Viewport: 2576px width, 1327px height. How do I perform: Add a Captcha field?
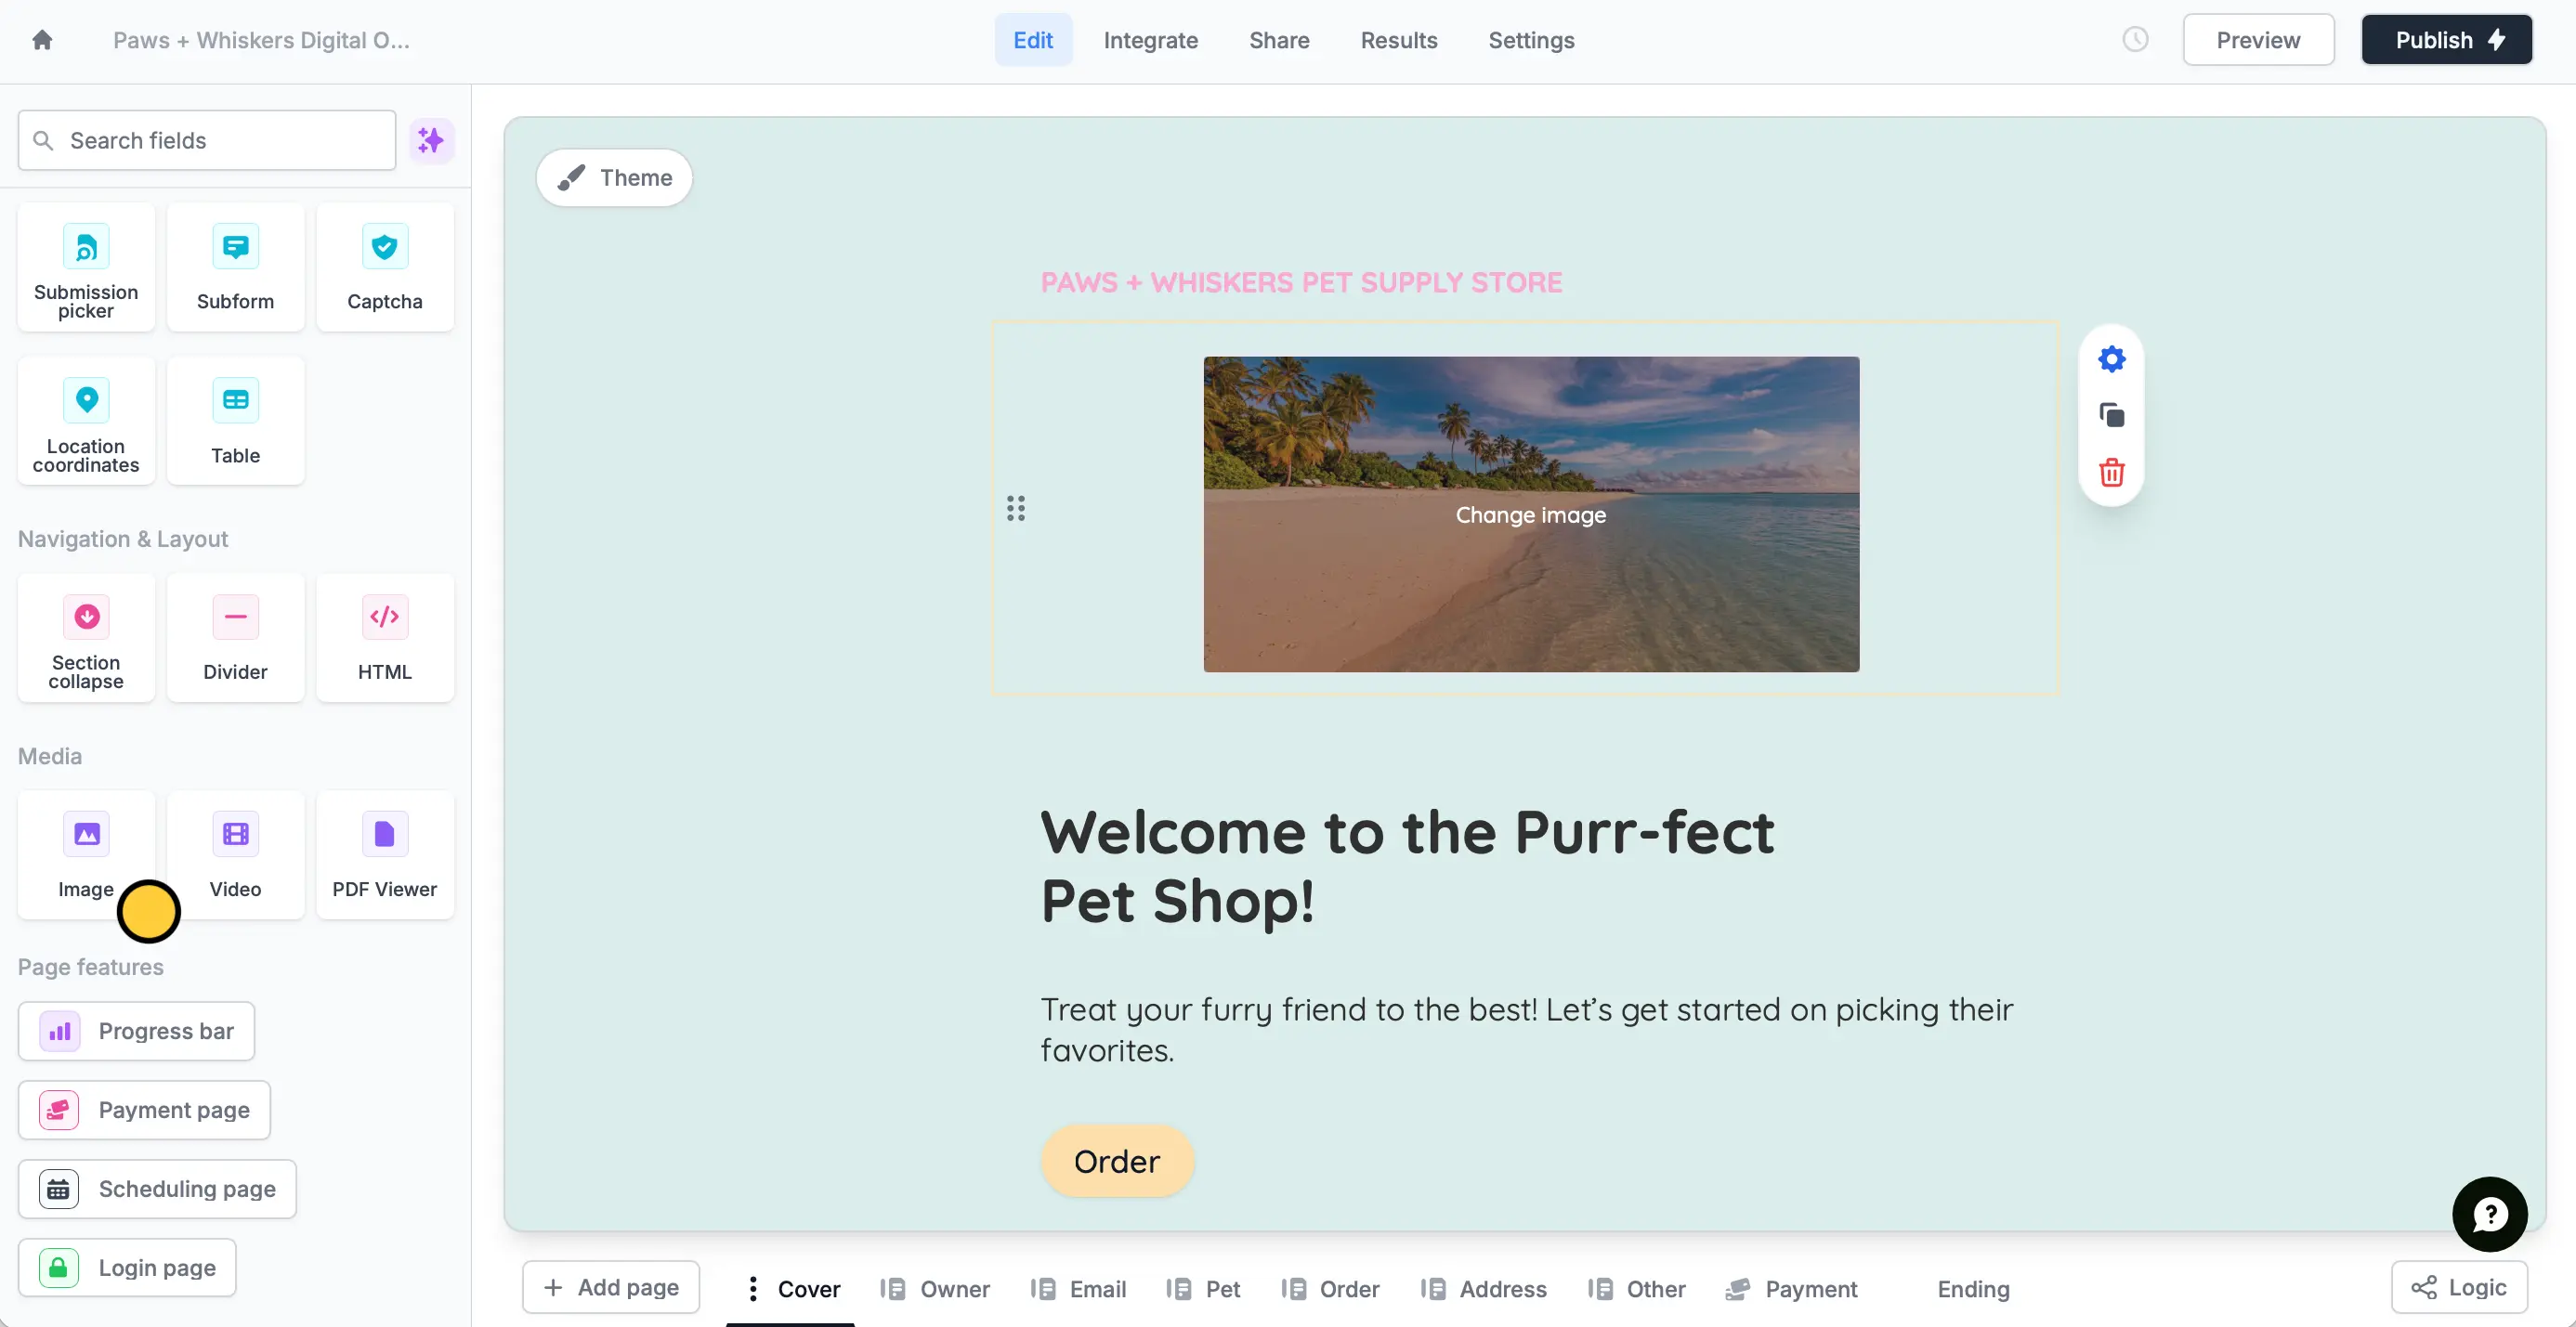pyautogui.click(x=384, y=267)
